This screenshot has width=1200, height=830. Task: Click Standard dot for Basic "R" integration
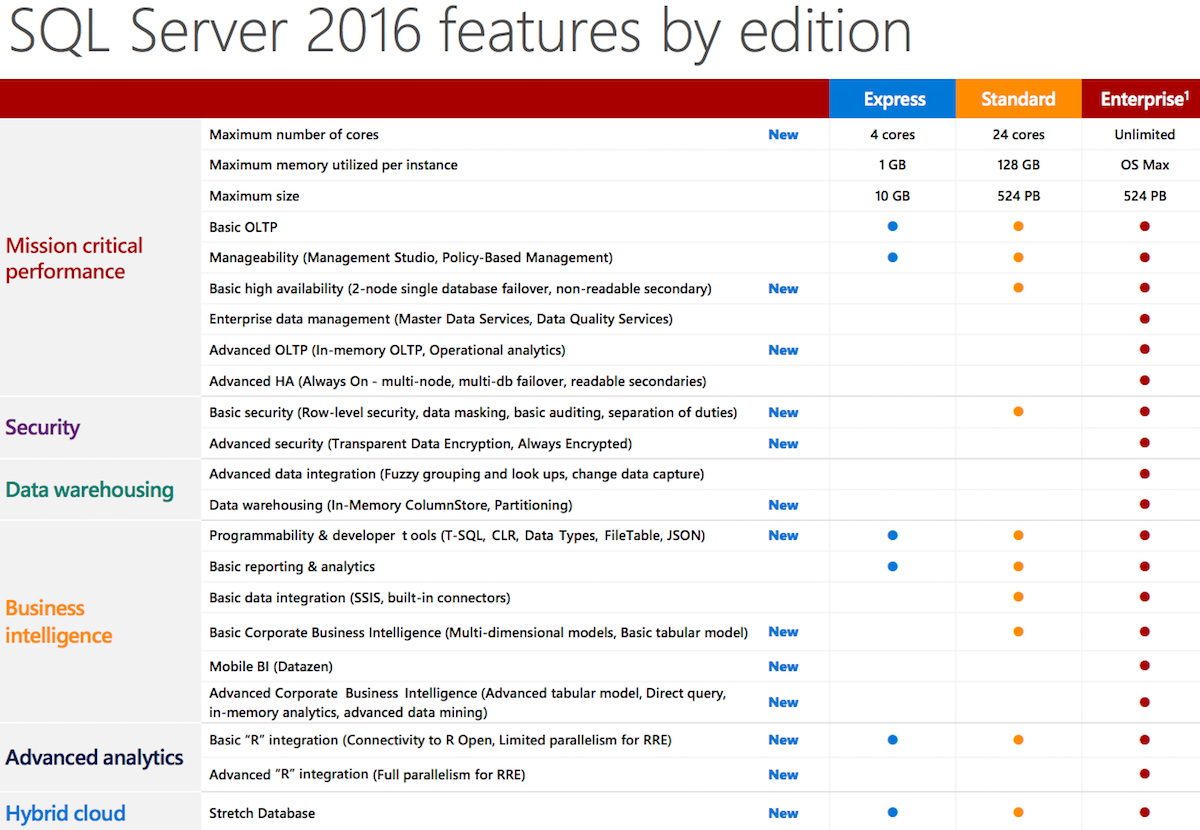[1018, 740]
